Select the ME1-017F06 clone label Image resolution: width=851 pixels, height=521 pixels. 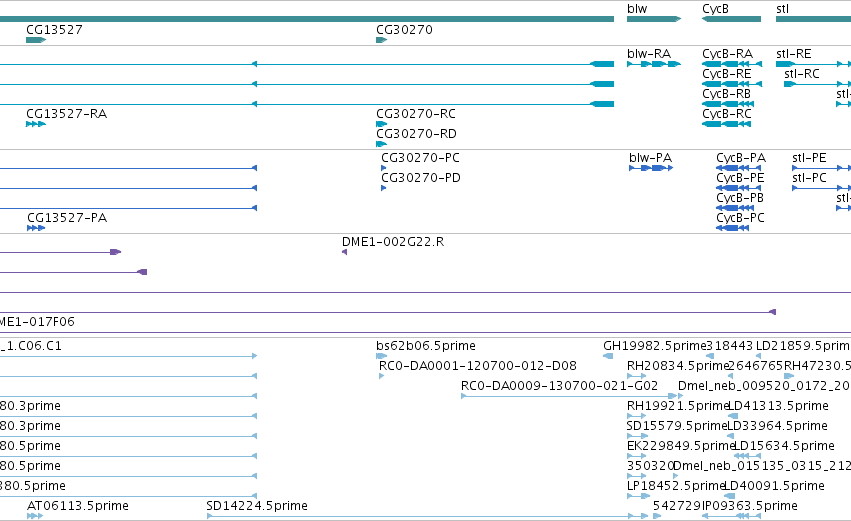click(37, 322)
